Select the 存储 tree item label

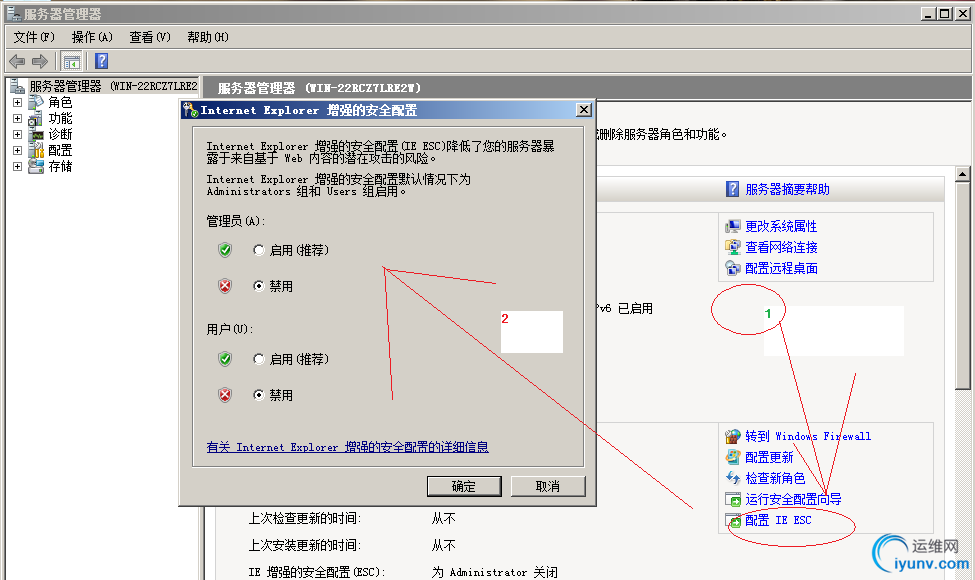[x=60, y=167]
